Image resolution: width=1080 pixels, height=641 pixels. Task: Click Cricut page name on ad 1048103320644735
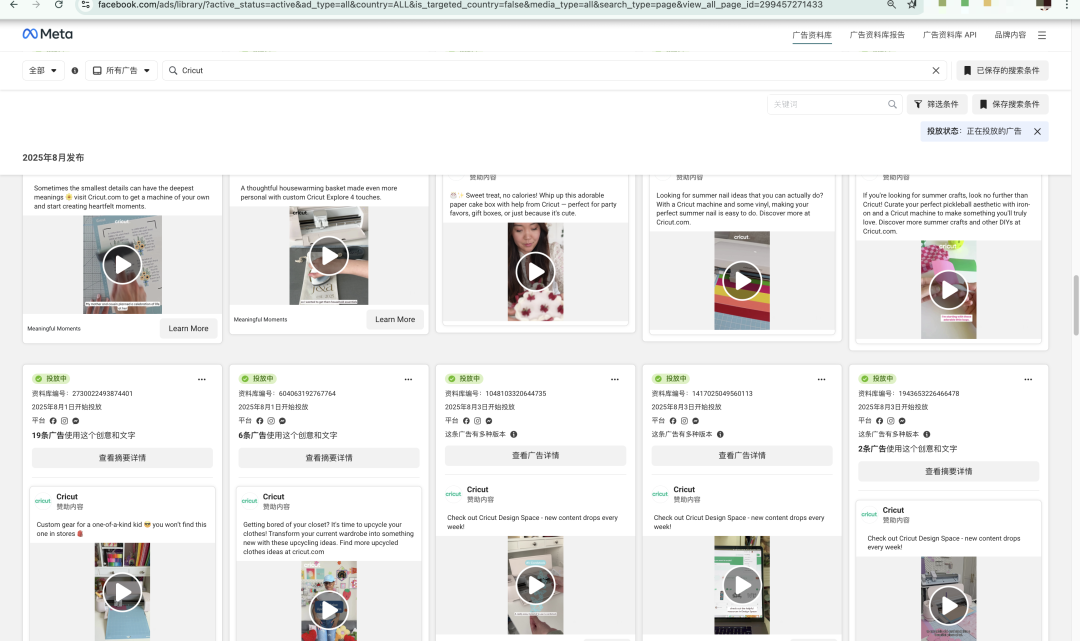[x=477, y=490]
